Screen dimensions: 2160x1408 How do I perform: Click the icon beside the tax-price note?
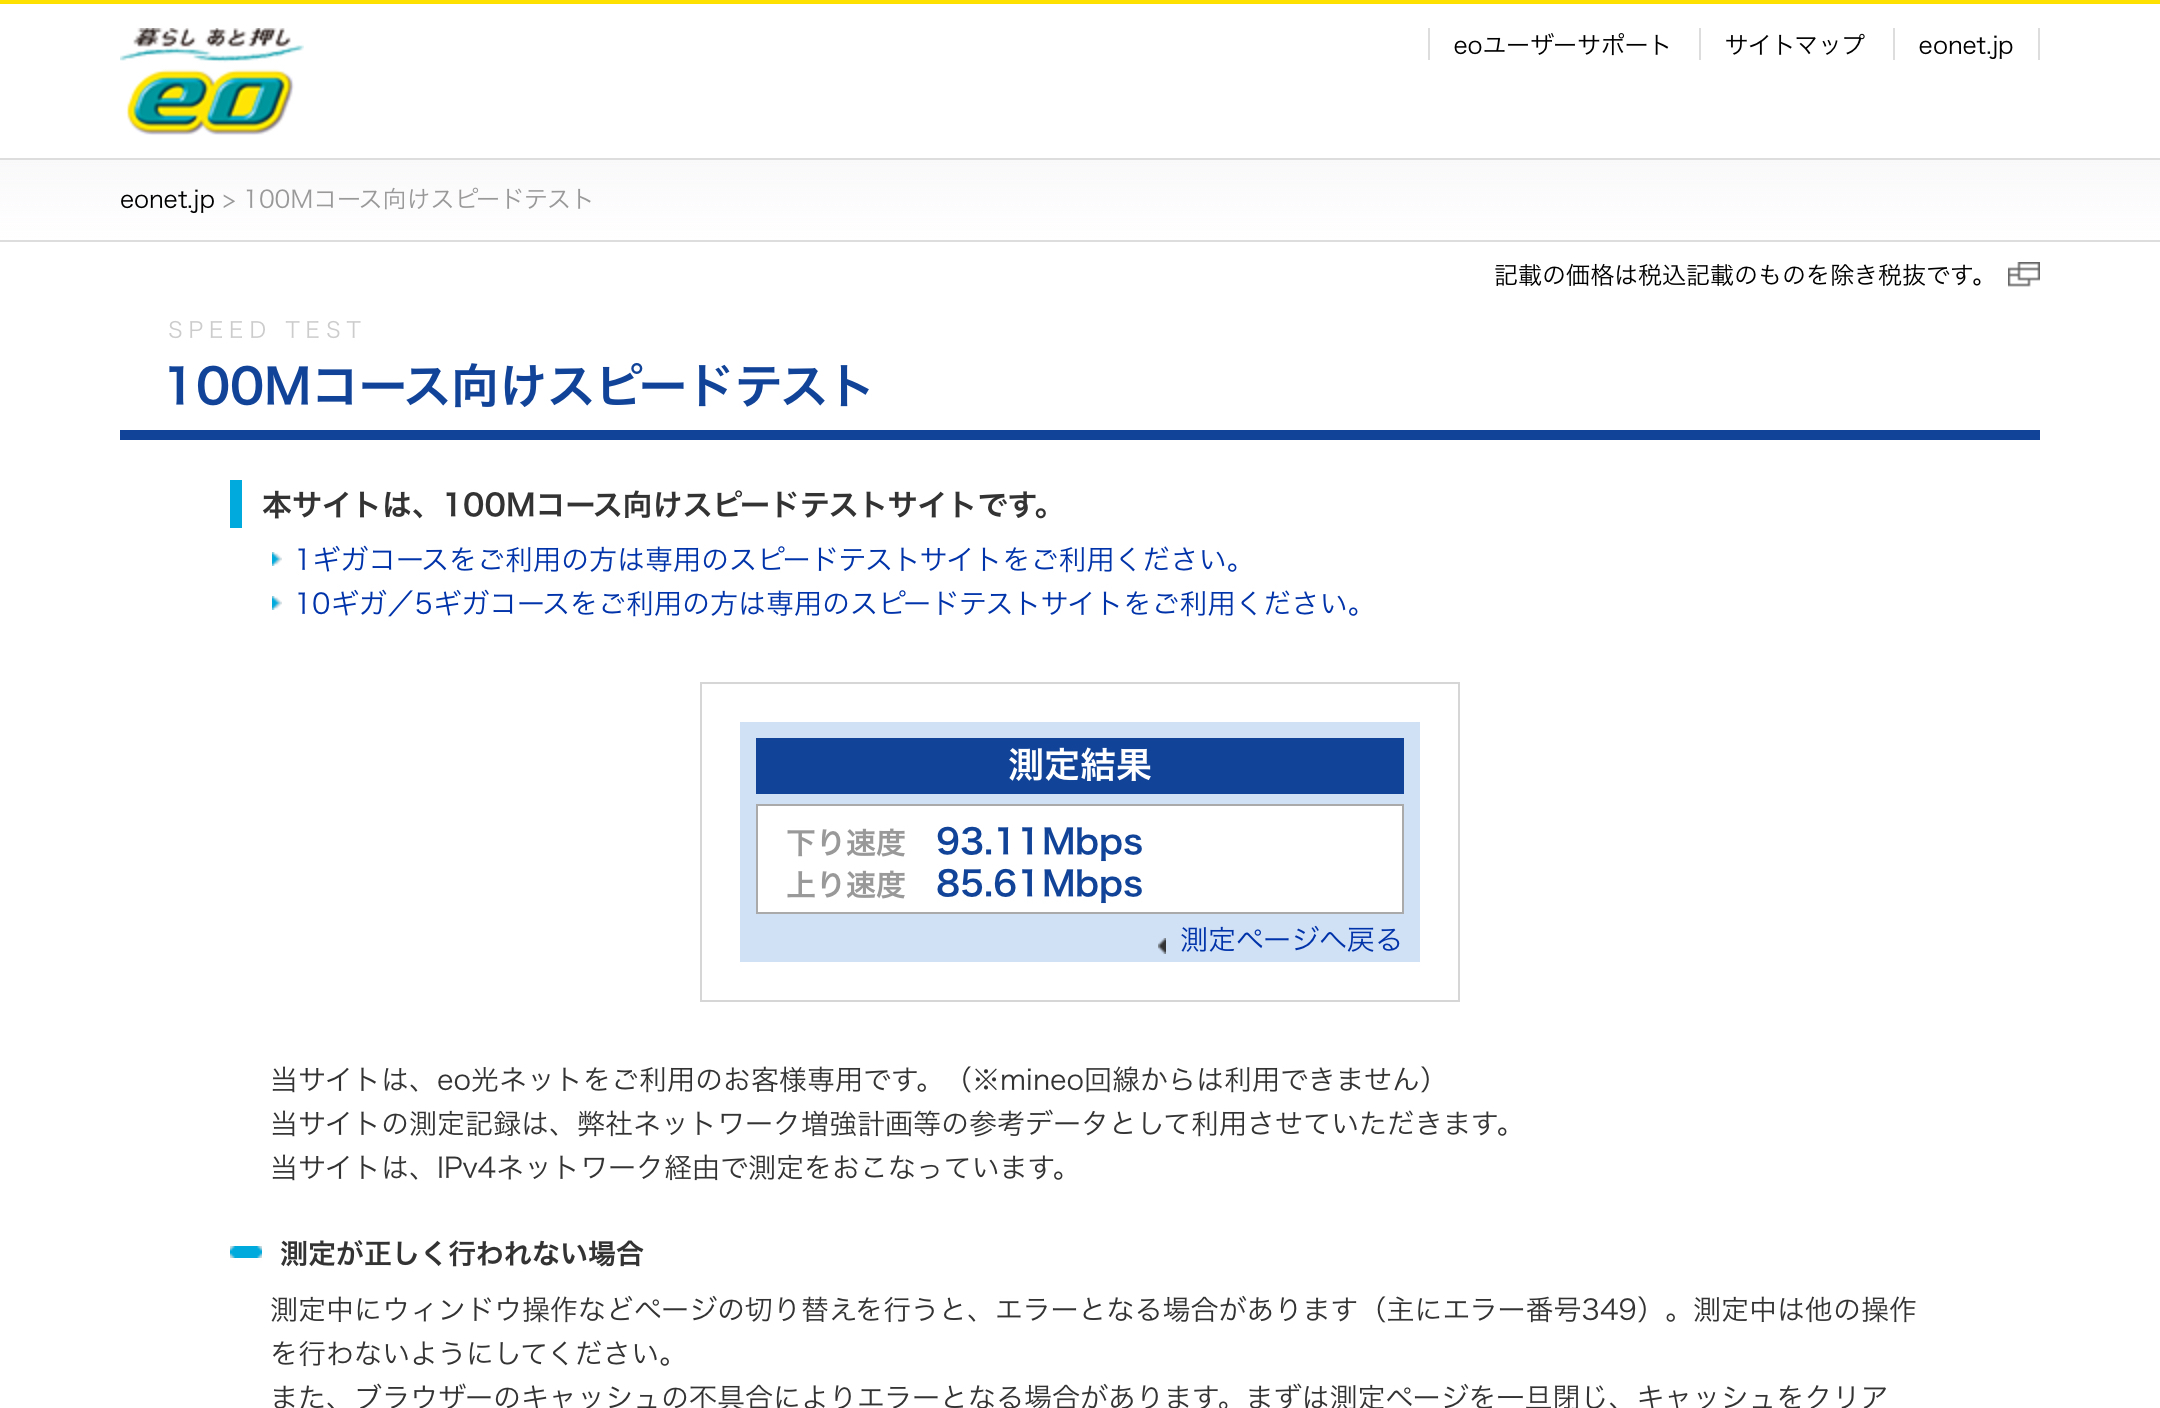[2023, 274]
